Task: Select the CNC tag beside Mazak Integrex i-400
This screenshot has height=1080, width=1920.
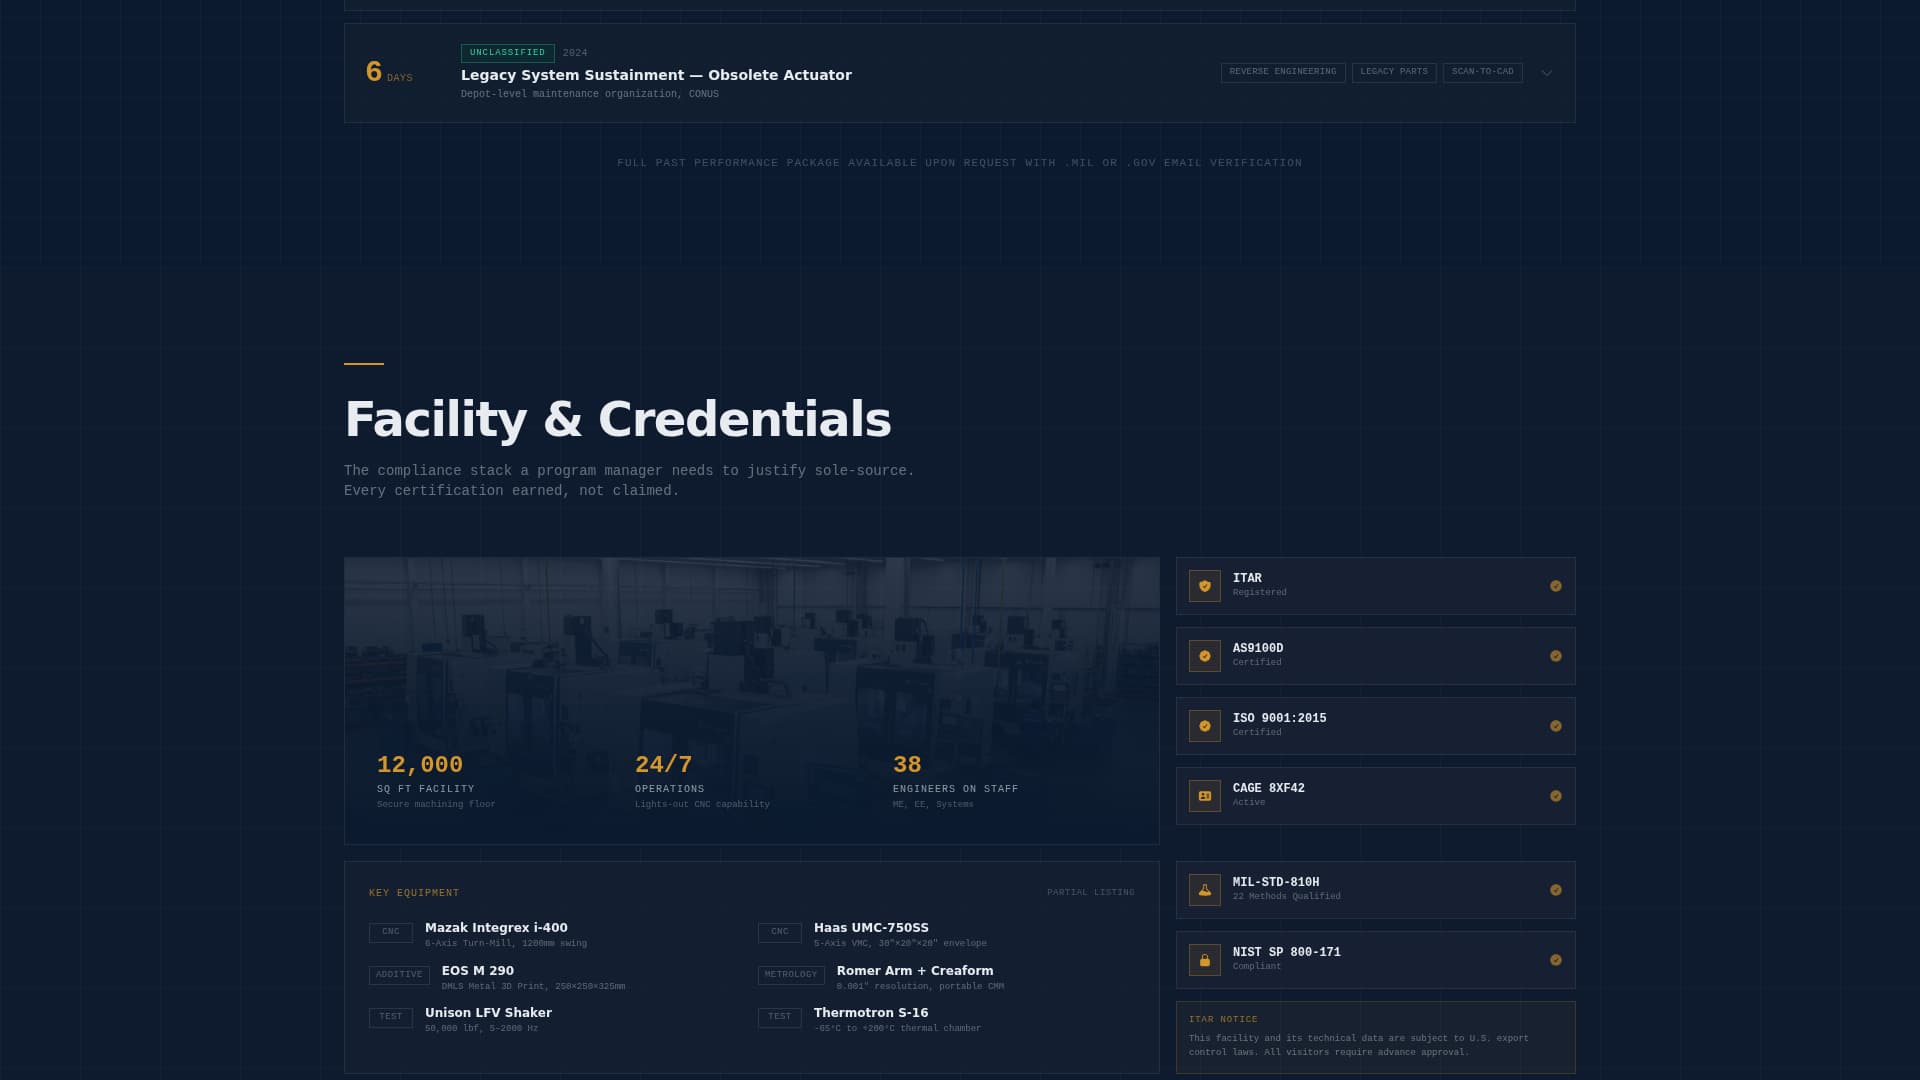Action: point(390,931)
